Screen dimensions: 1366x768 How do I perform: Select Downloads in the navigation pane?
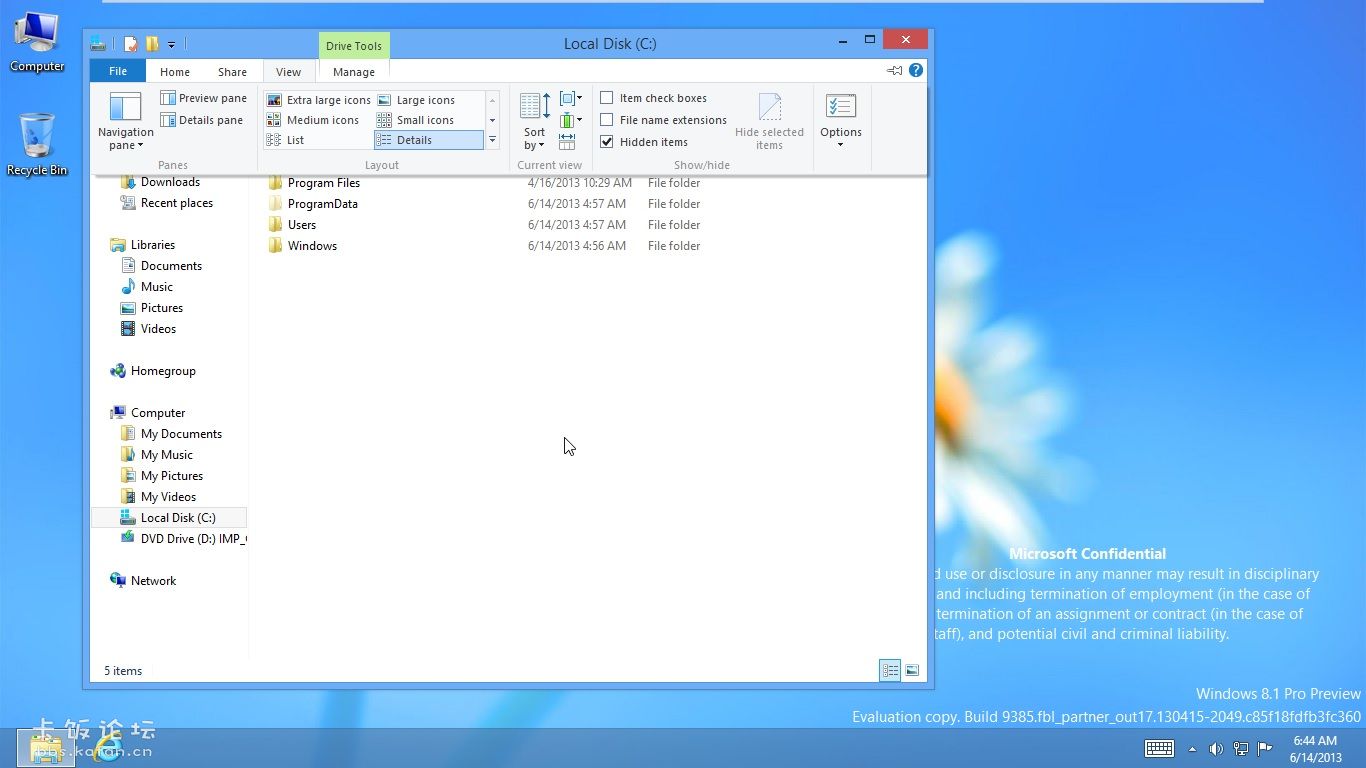coord(160,182)
